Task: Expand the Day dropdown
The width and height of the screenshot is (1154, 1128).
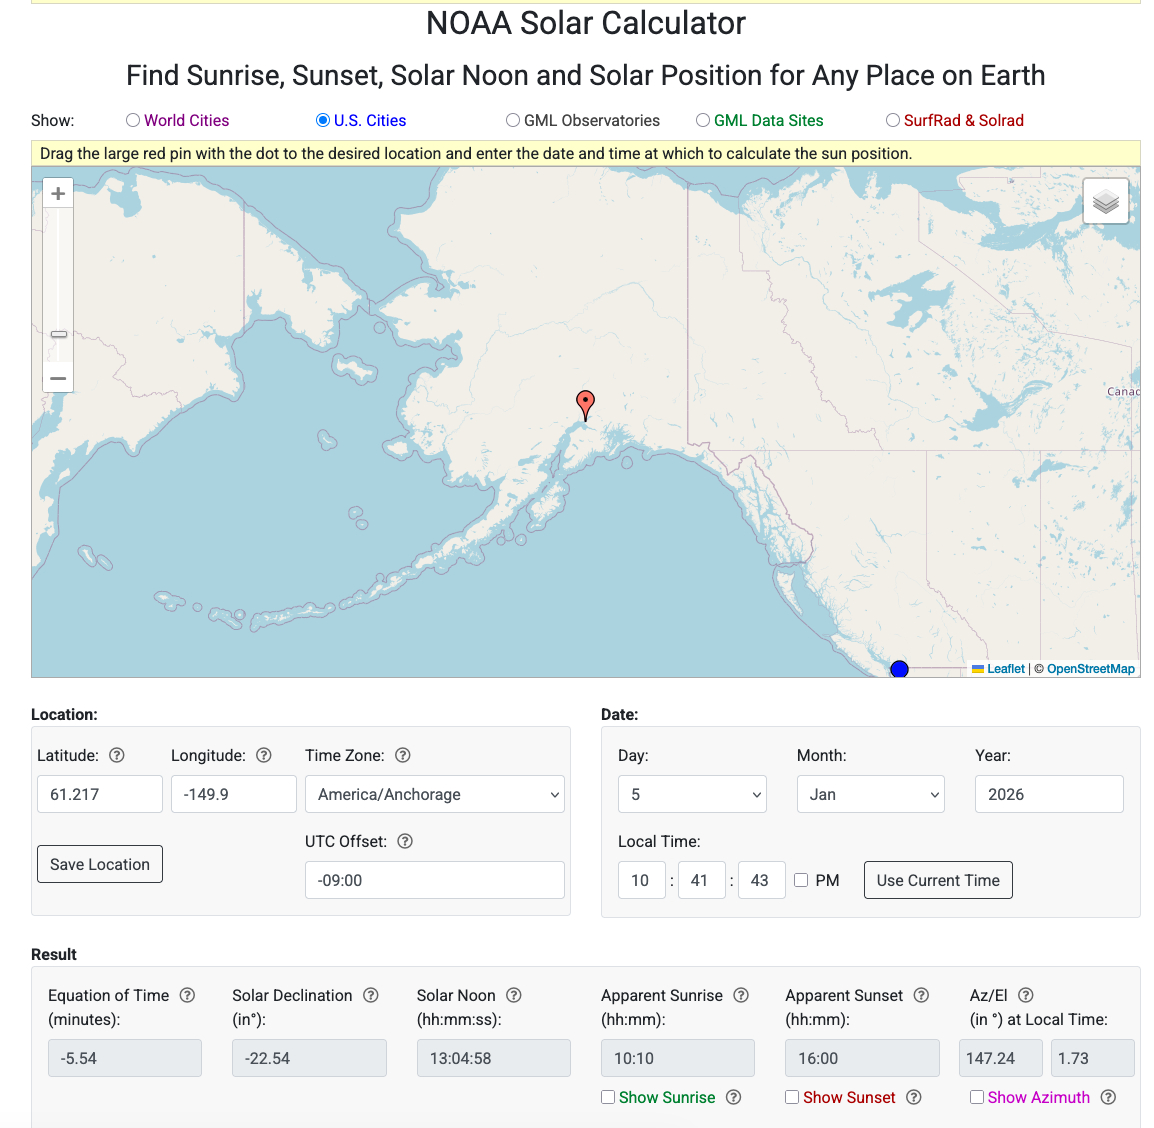Action: point(692,794)
